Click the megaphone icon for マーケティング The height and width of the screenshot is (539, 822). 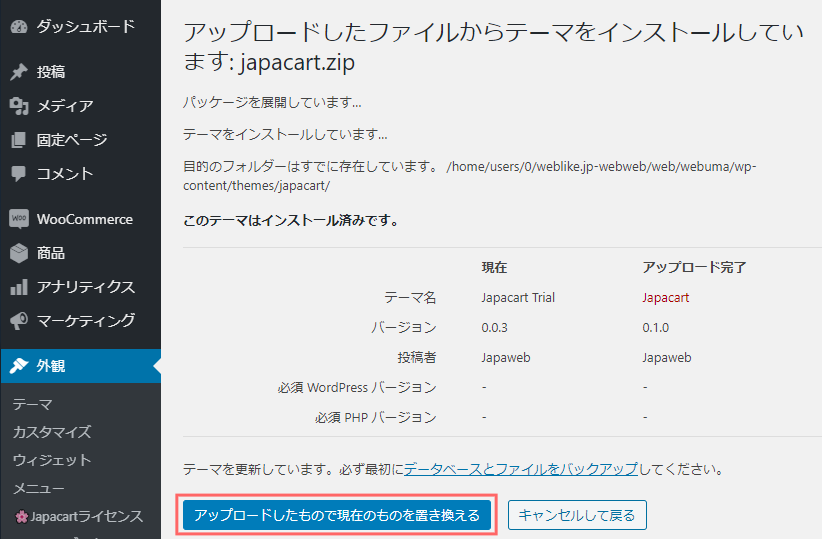click(19, 321)
